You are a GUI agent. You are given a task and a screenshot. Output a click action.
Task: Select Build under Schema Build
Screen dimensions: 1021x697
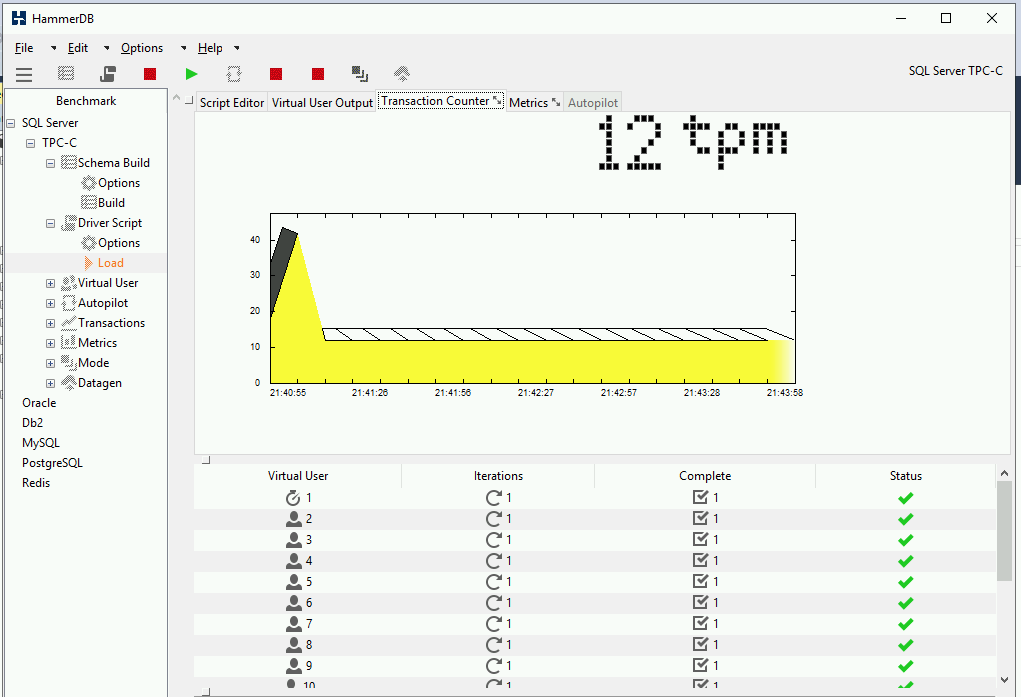click(x=111, y=203)
